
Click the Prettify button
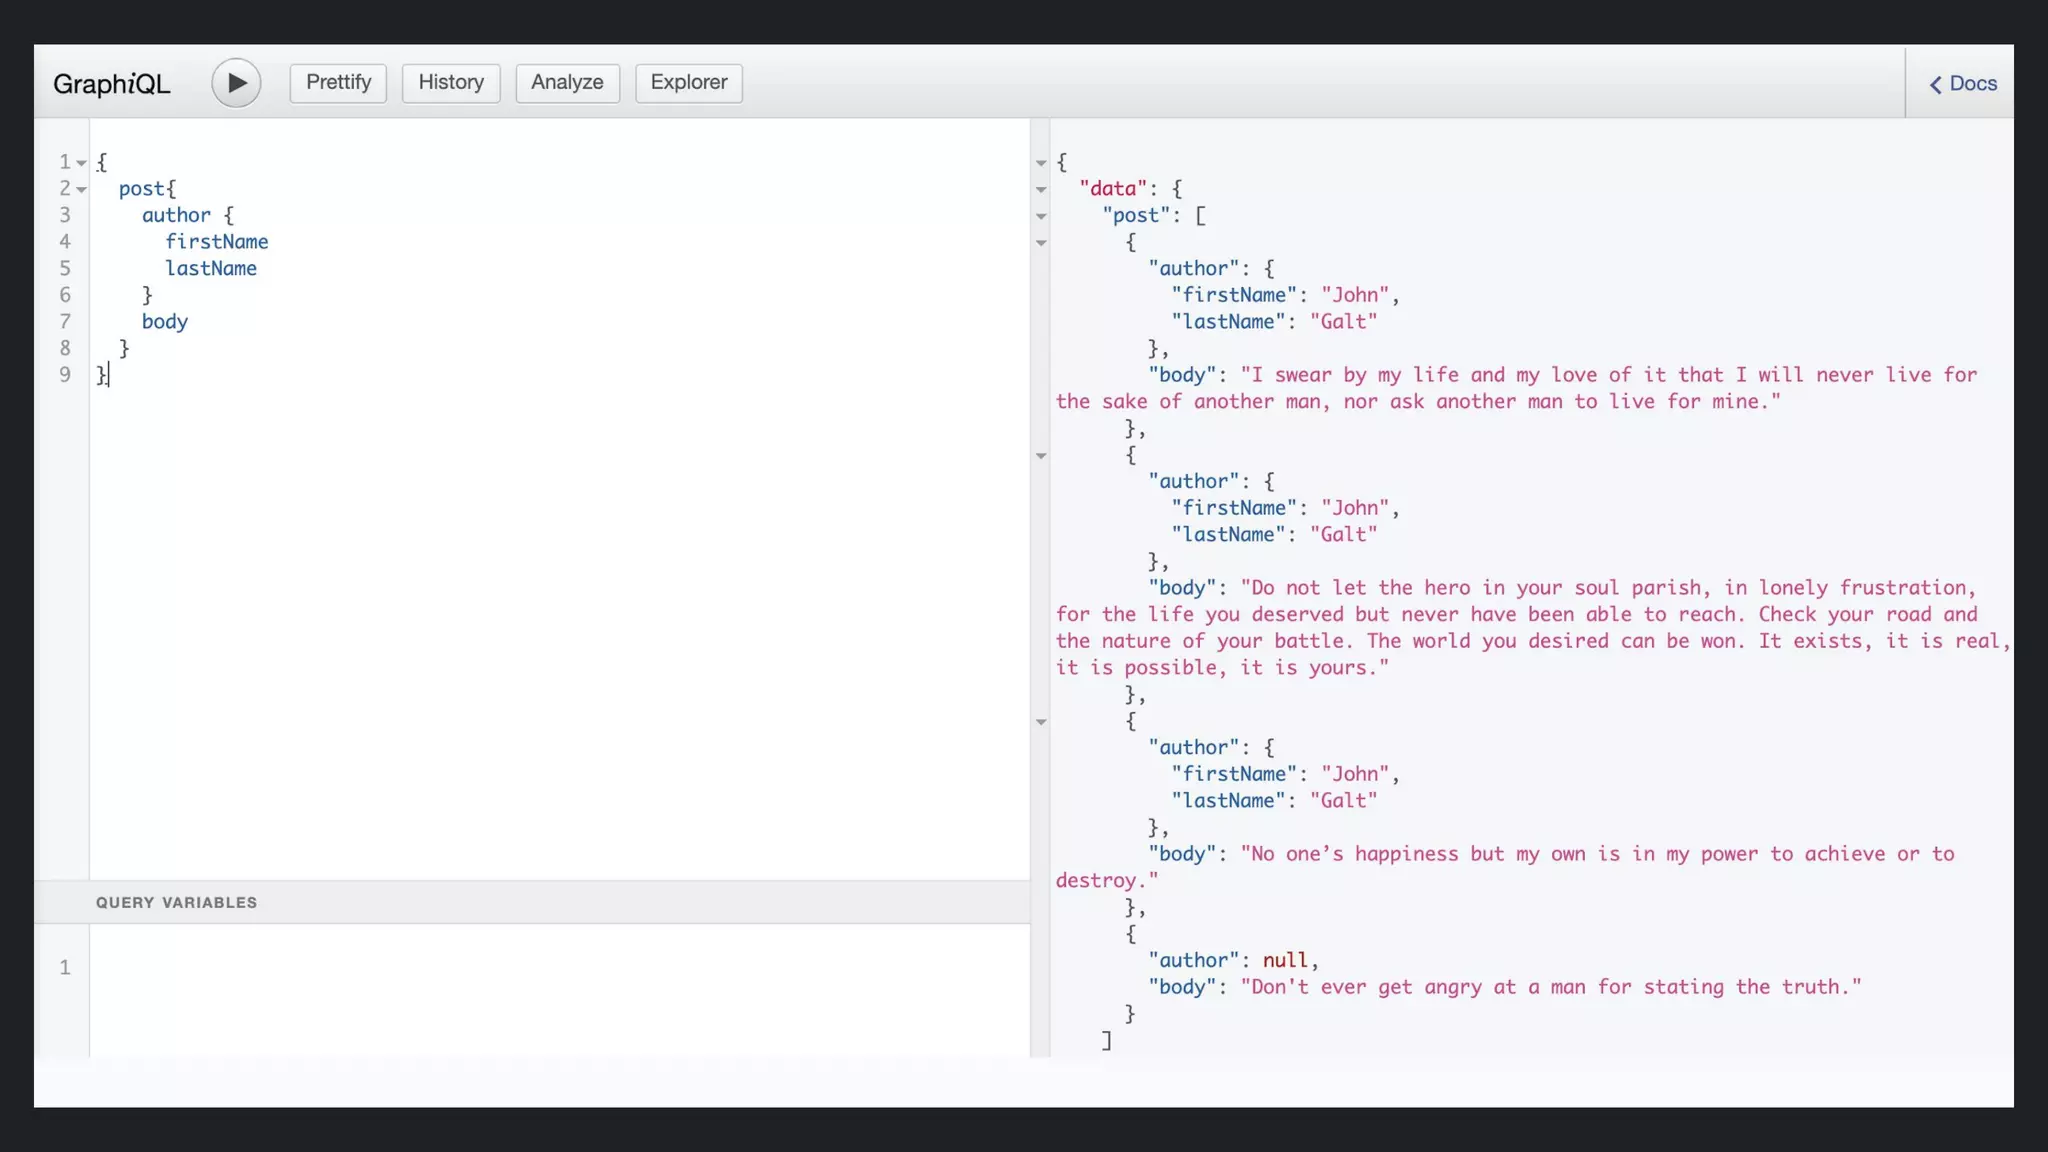[338, 83]
